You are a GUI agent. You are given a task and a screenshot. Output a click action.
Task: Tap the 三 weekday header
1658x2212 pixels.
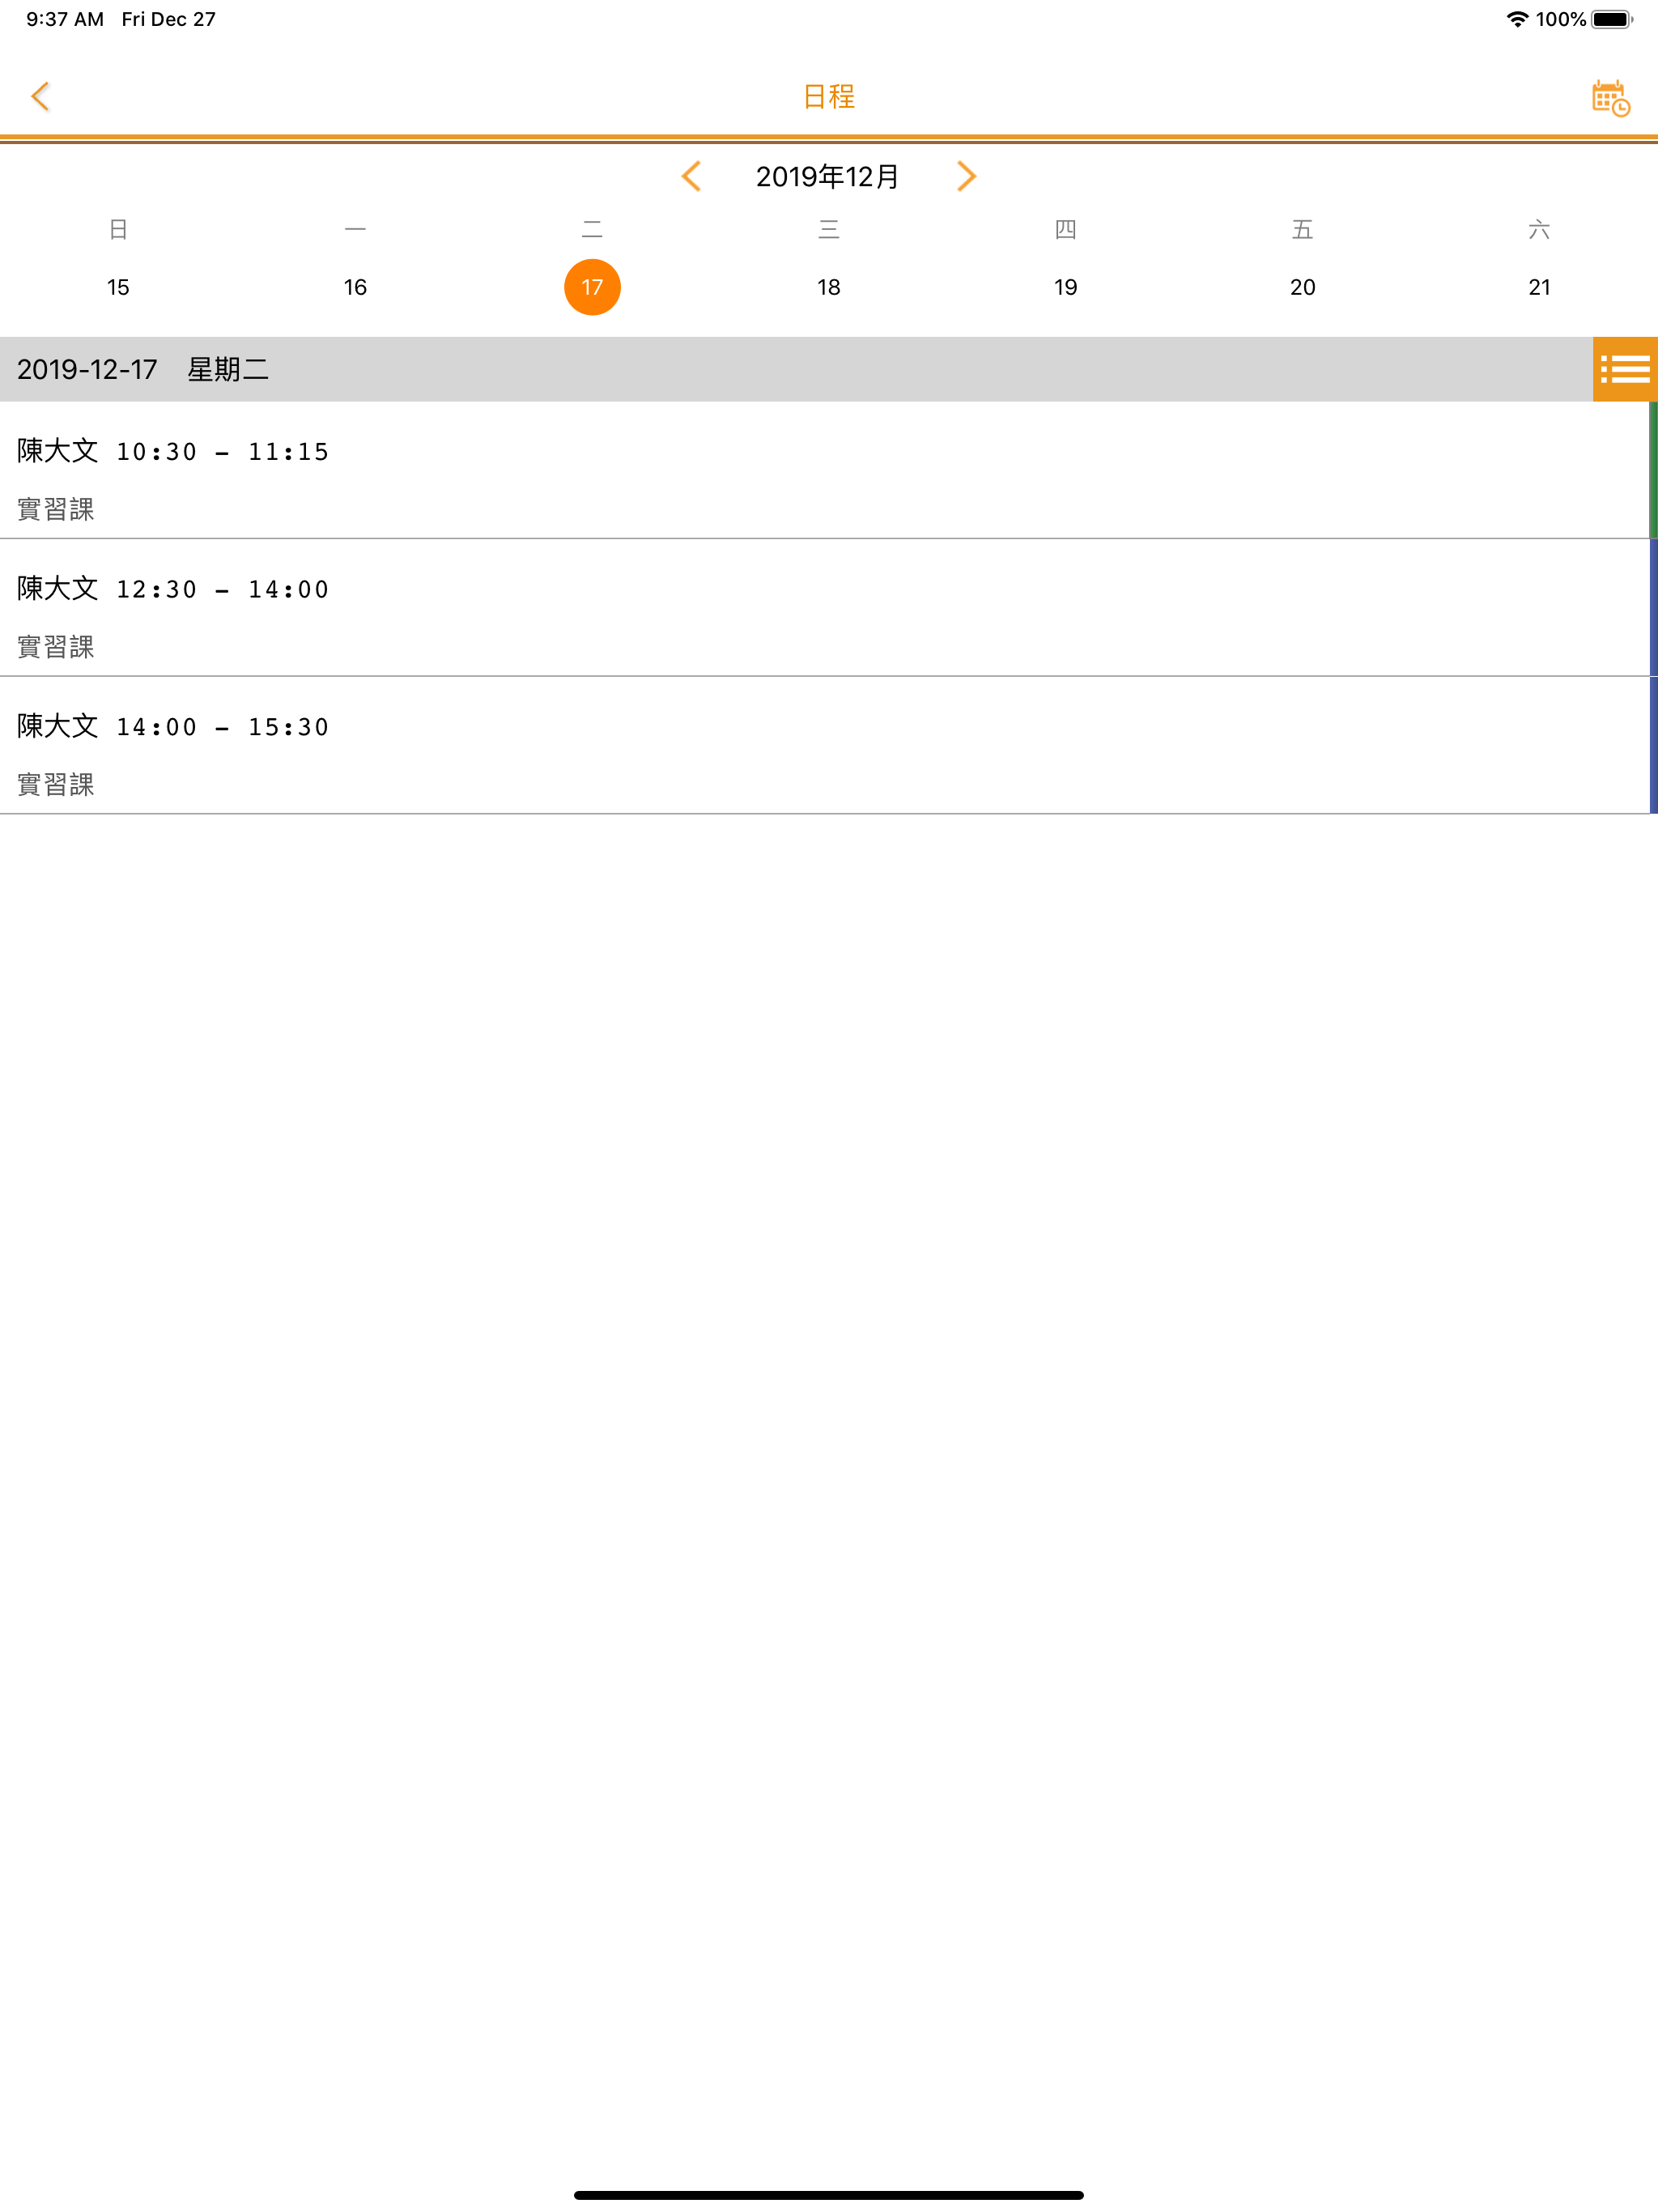829,229
